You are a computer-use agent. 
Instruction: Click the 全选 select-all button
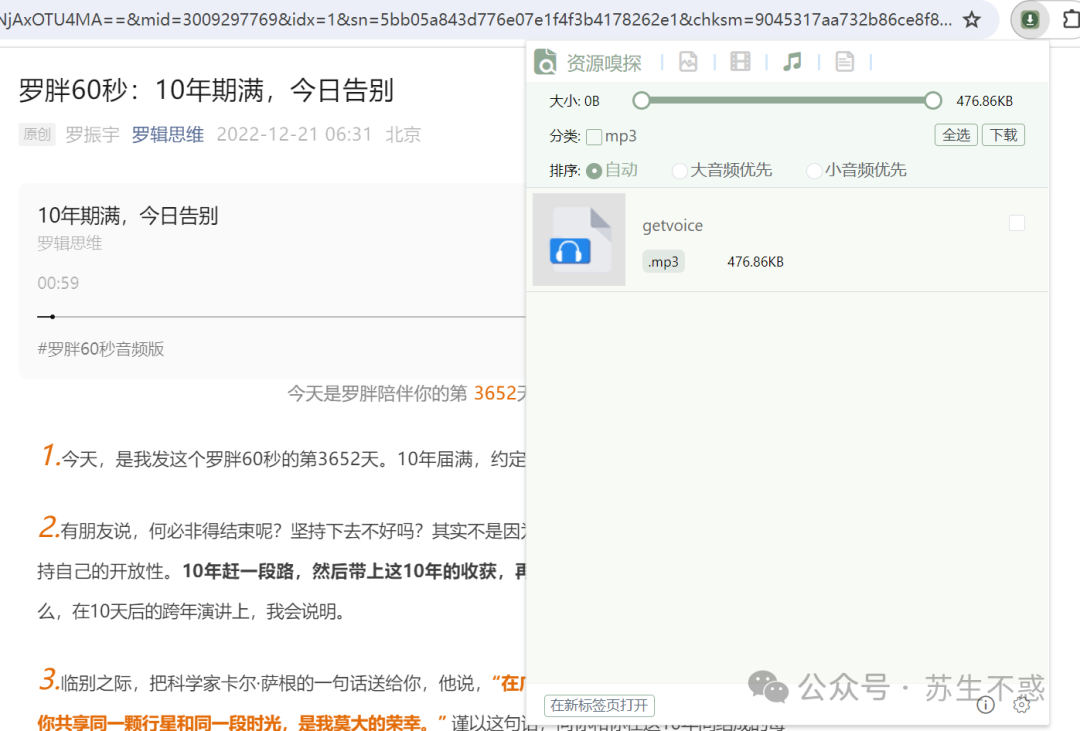[956, 135]
